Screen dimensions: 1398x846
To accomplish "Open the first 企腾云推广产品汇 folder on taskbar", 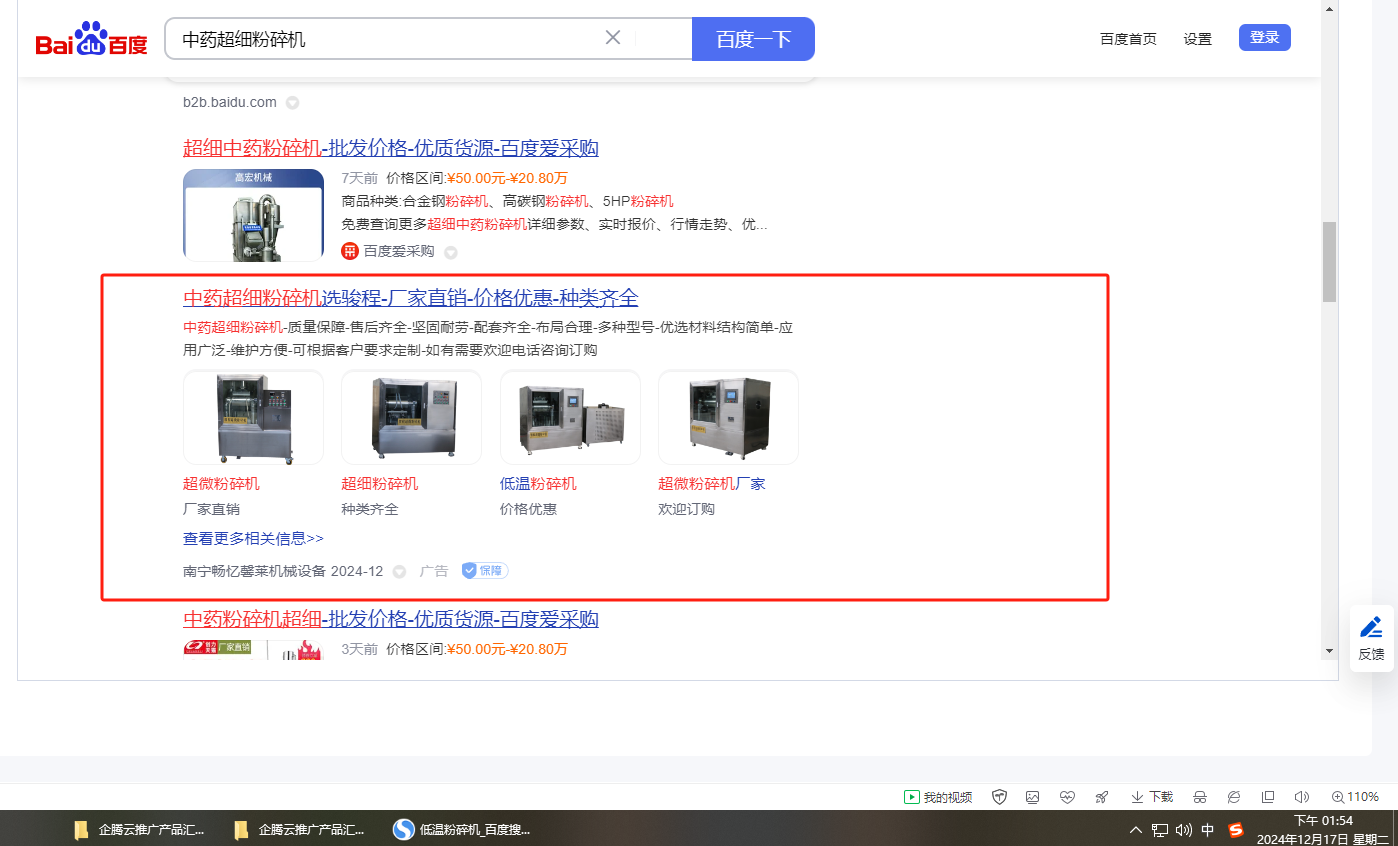I will 139,829.
